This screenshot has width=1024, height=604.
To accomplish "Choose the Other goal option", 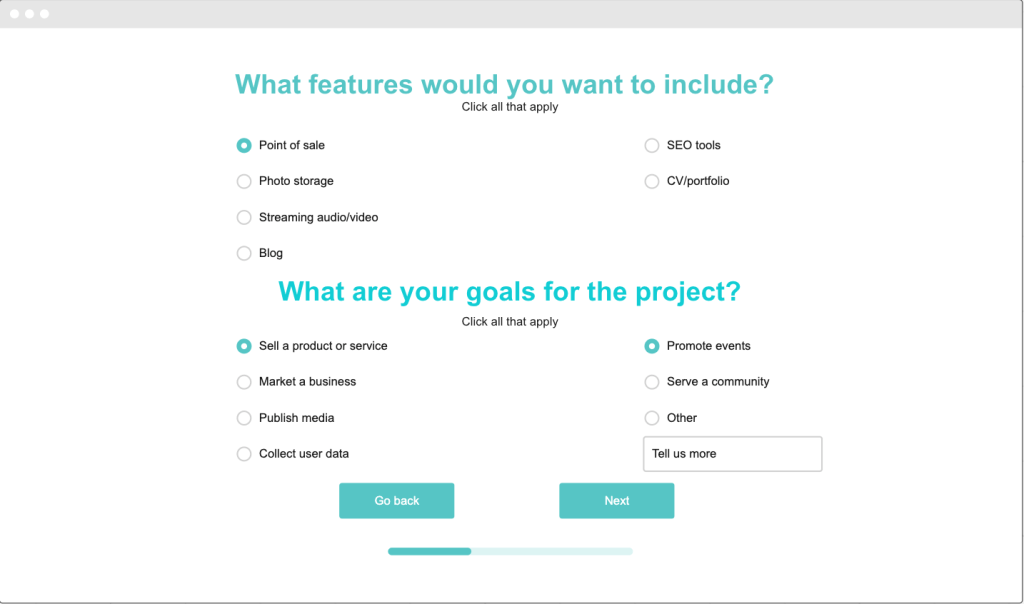I will point(652,418).
